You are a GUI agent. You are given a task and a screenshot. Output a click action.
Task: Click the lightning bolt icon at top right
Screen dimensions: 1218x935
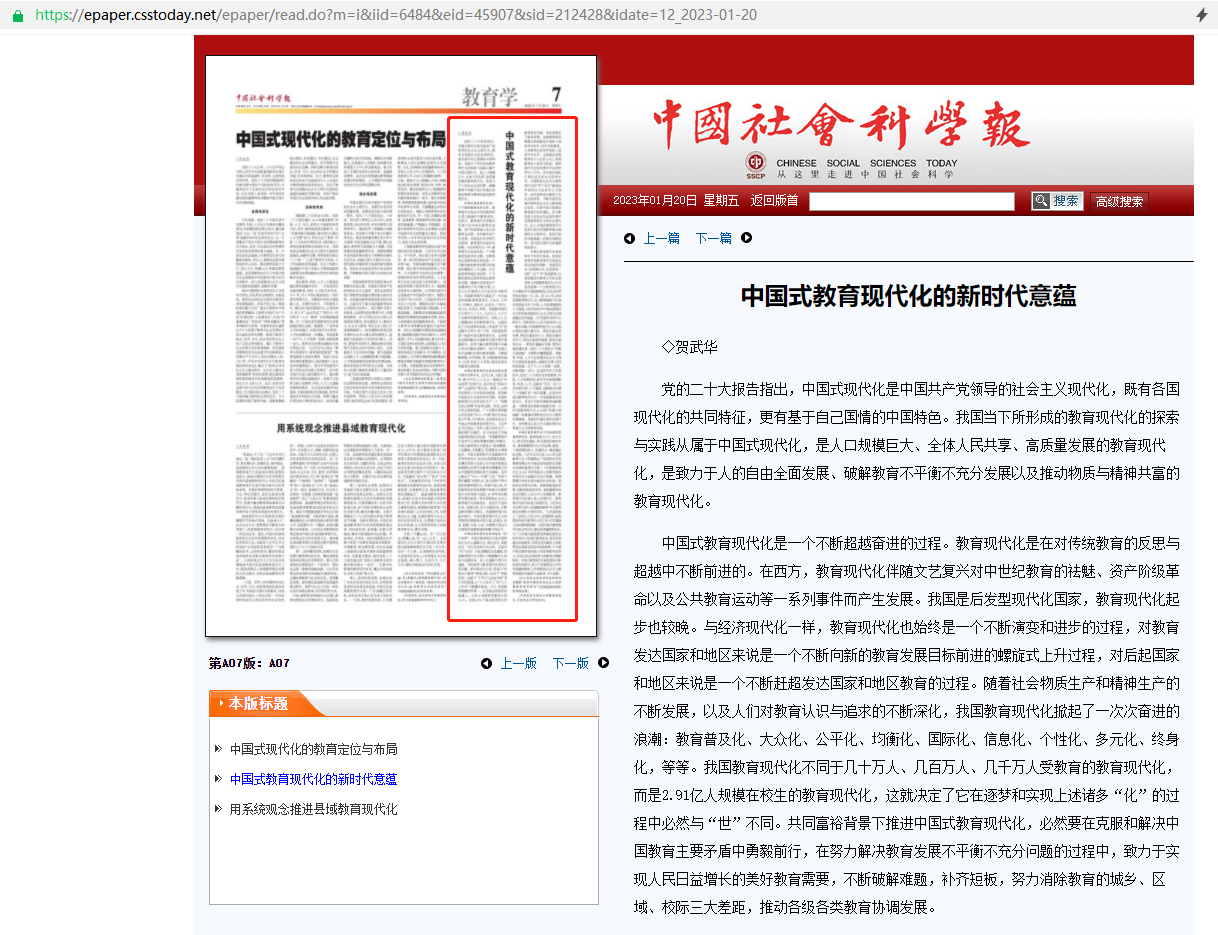[x=1201, y=16]
